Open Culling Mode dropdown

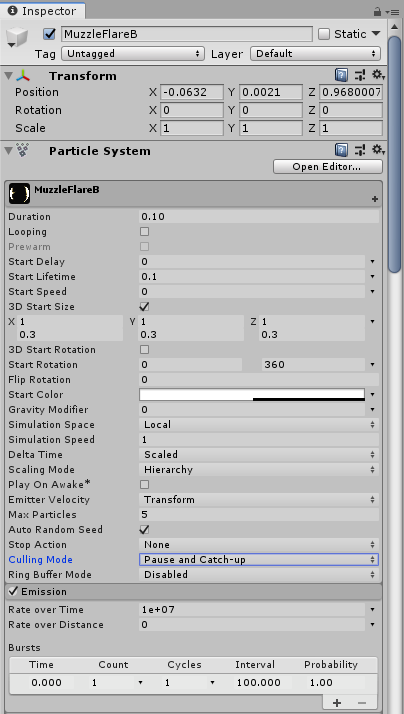[258, 560]
